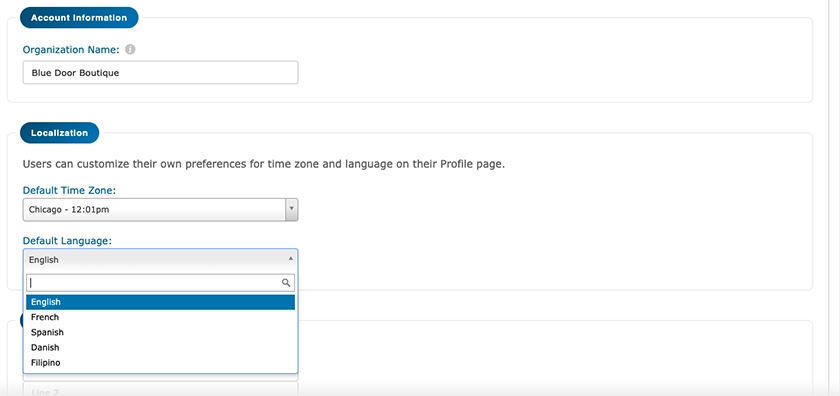Image resolution: width=840 pixels, height=396 pixels.
Task: Choose French as default language
Action: point(160,317)
